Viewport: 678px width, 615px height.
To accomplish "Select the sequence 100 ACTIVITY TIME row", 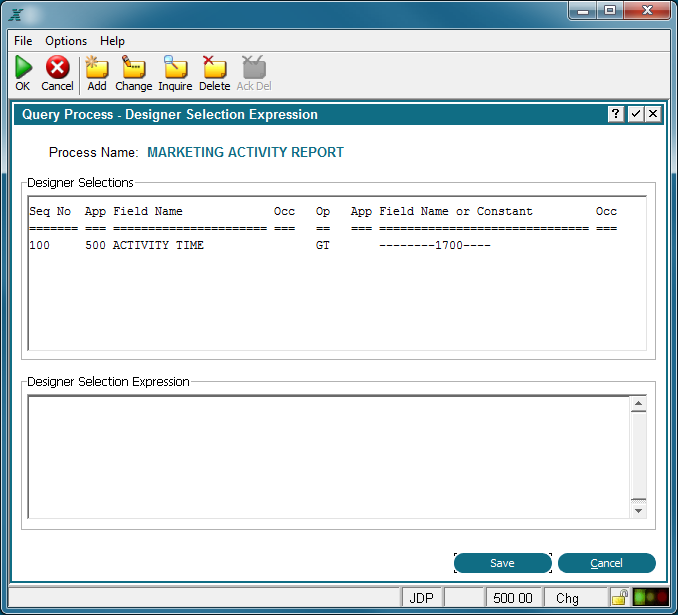I will [x=337, y=245].
